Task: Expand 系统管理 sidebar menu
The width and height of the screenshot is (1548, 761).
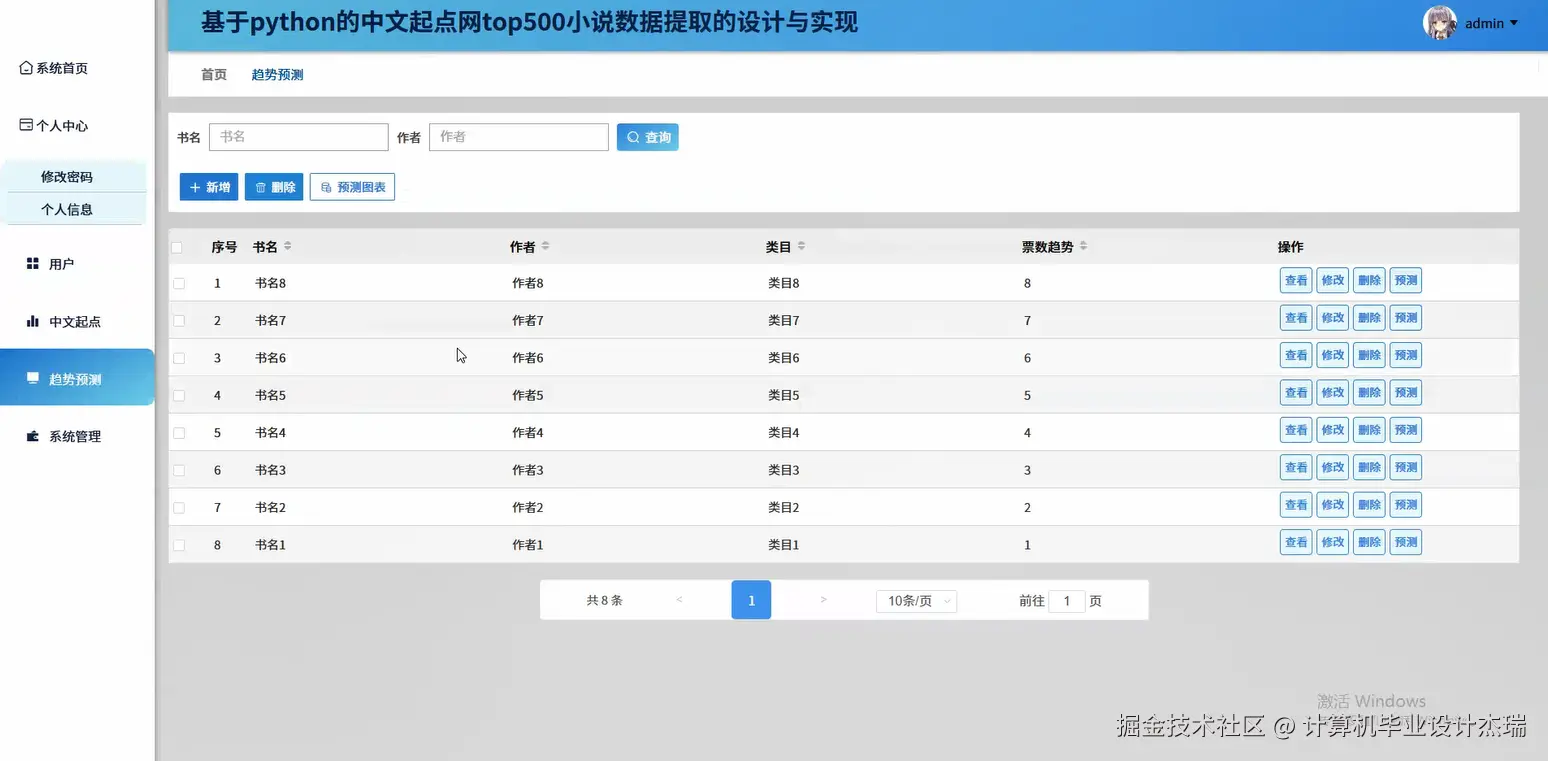Action: 75,436
